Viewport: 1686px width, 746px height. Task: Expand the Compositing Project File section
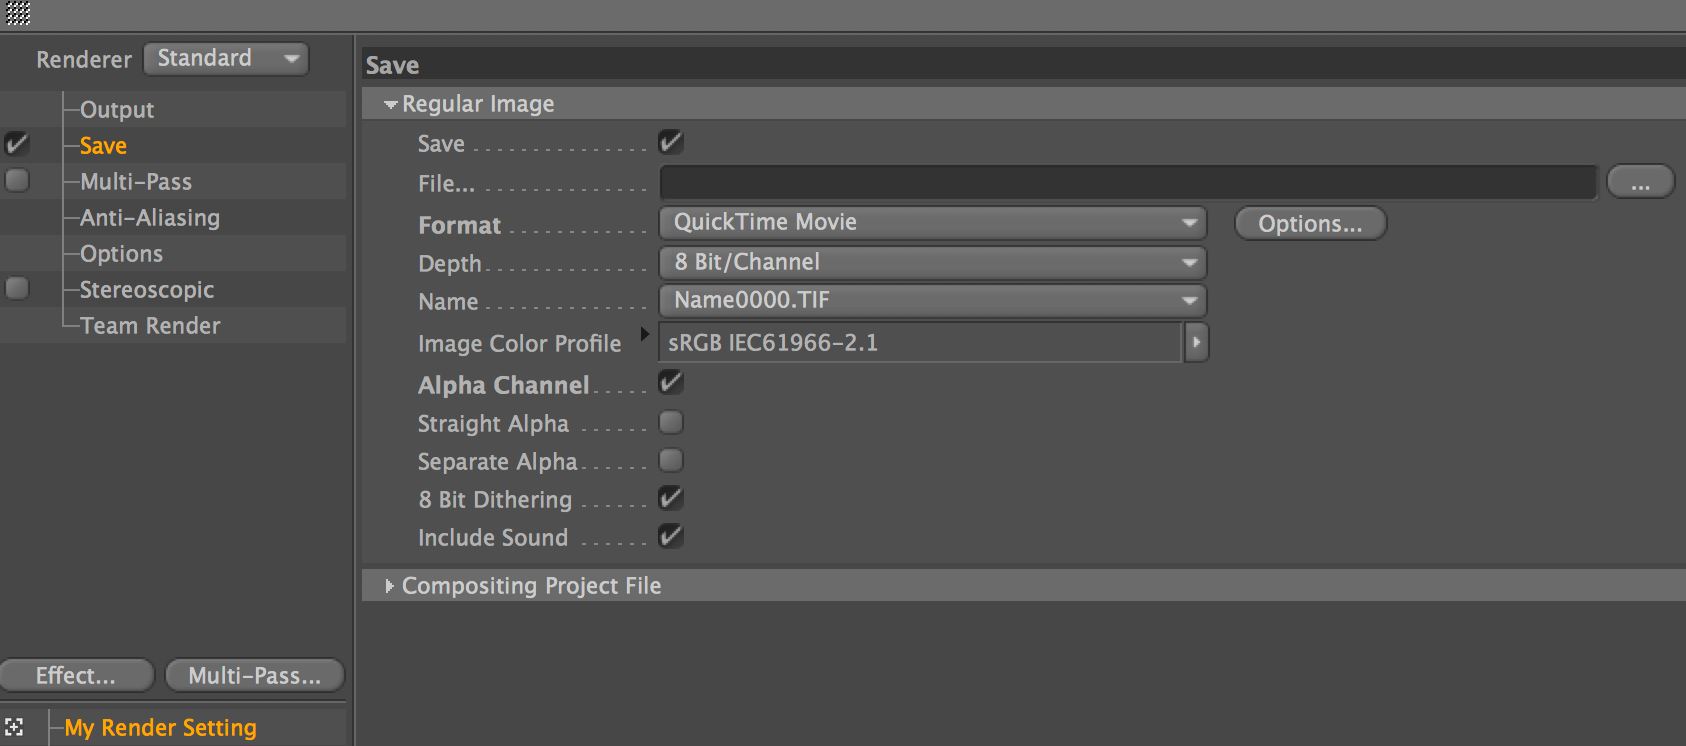[x=390, y=586]
